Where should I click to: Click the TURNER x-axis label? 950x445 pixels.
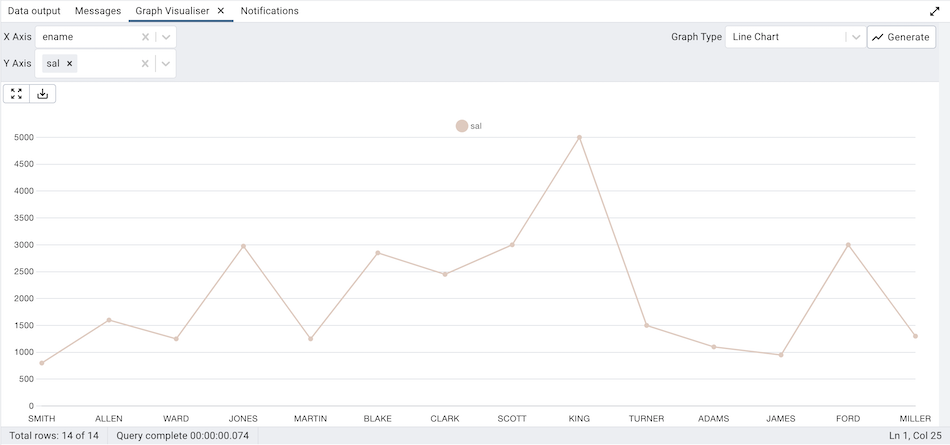point(646,418)
